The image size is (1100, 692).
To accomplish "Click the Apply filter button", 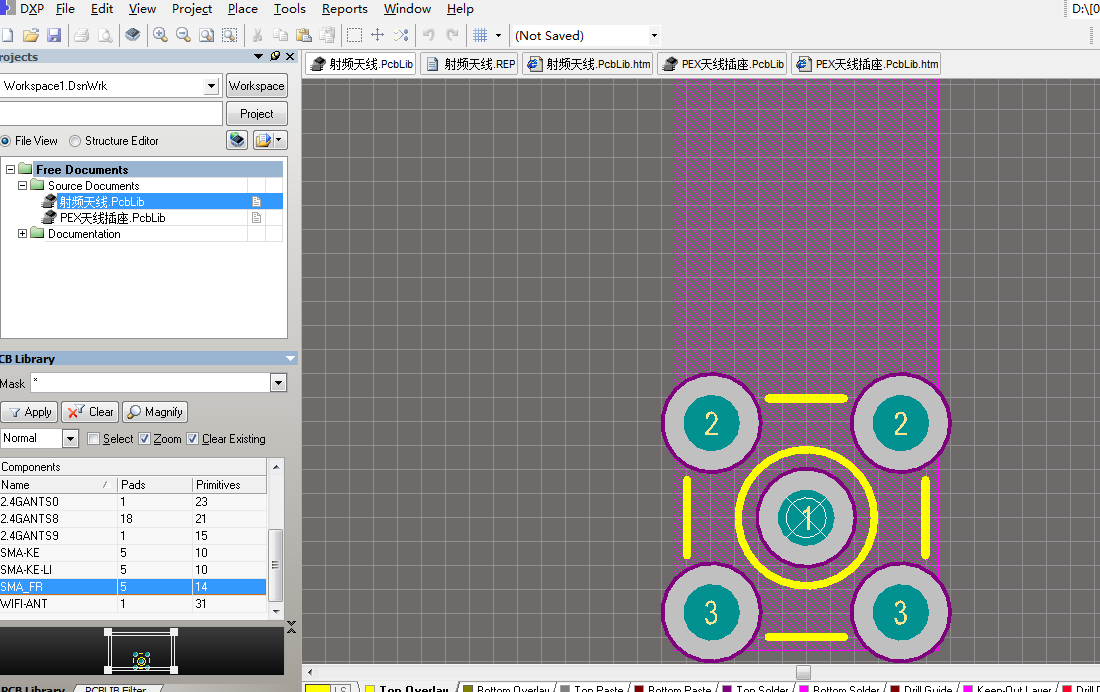I will tap(29, 412).
